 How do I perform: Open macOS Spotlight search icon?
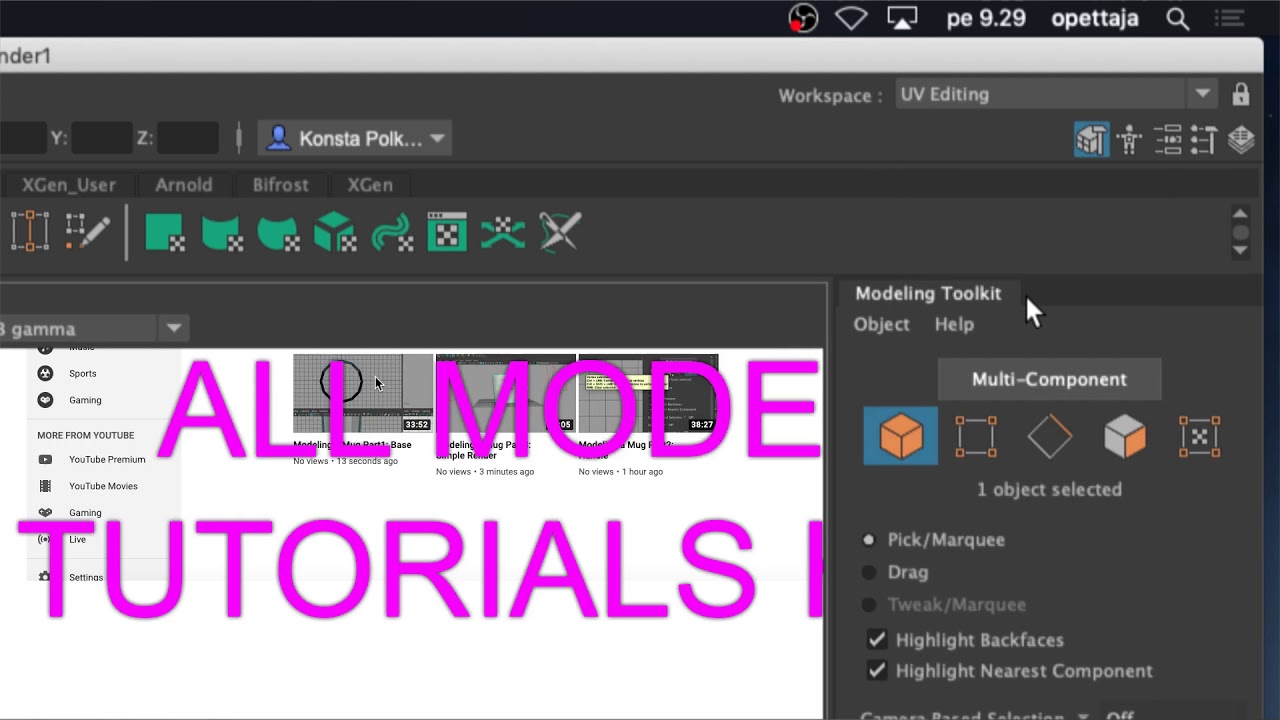pyautogui.click(x=1178, y=18)
